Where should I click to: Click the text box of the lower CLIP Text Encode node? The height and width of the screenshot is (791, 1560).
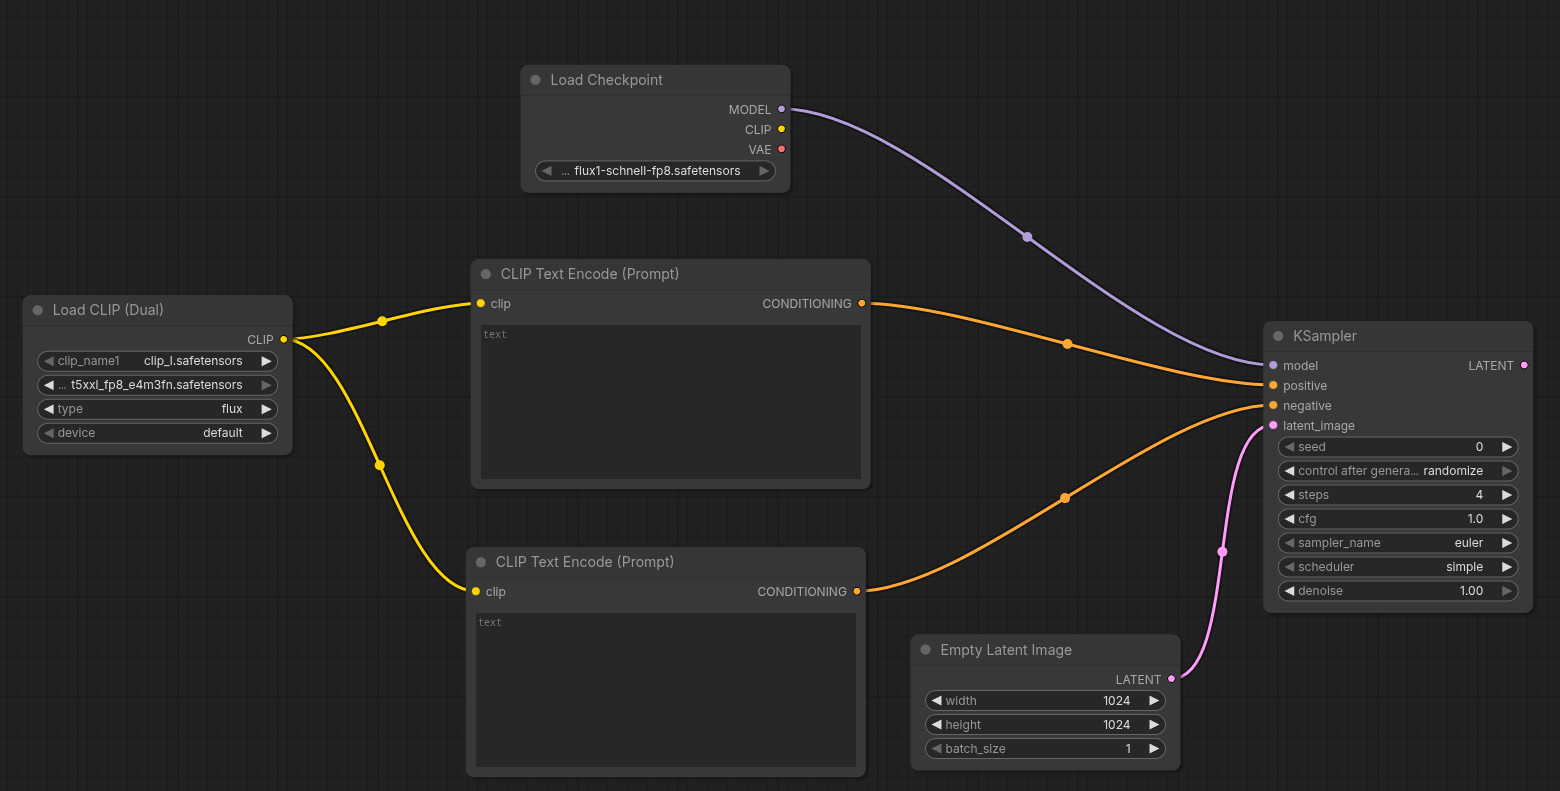pyautogui.click(x=666, y=690)
